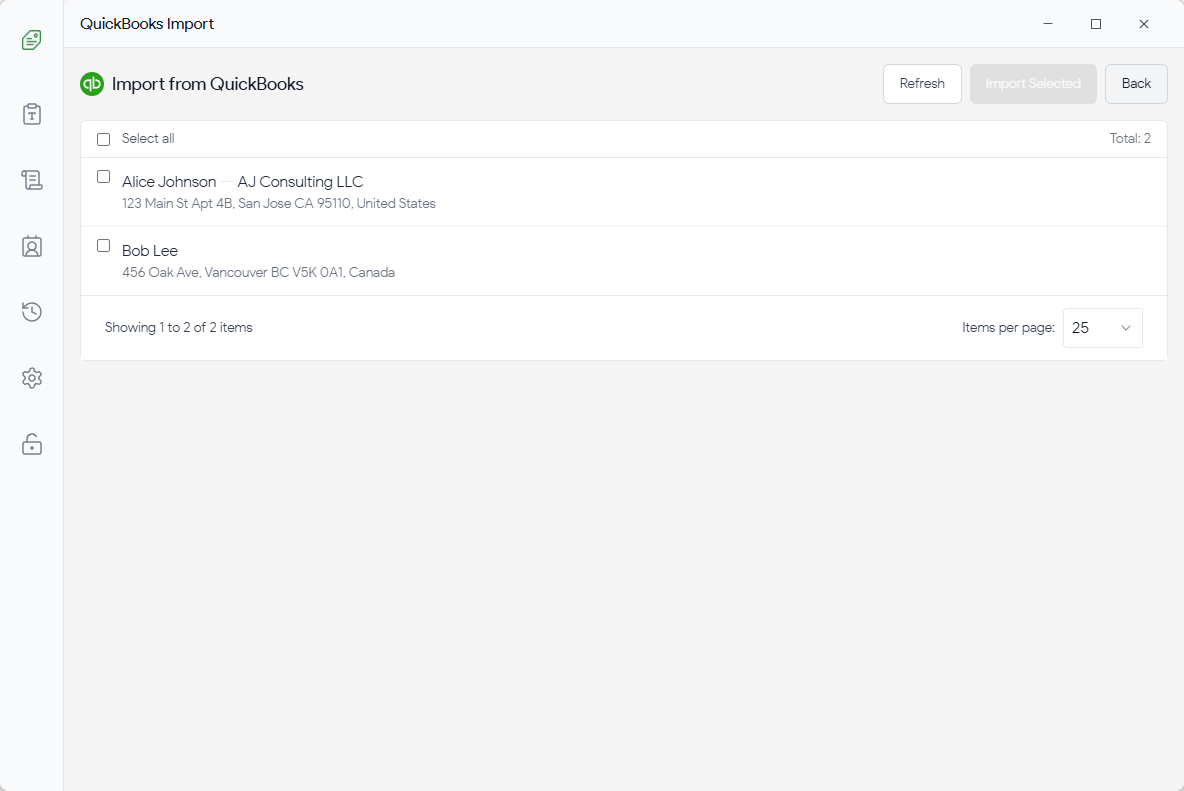Open the green labels section in sidebar
This screenshot has height=791, width=1184.
tap(31, 40)
